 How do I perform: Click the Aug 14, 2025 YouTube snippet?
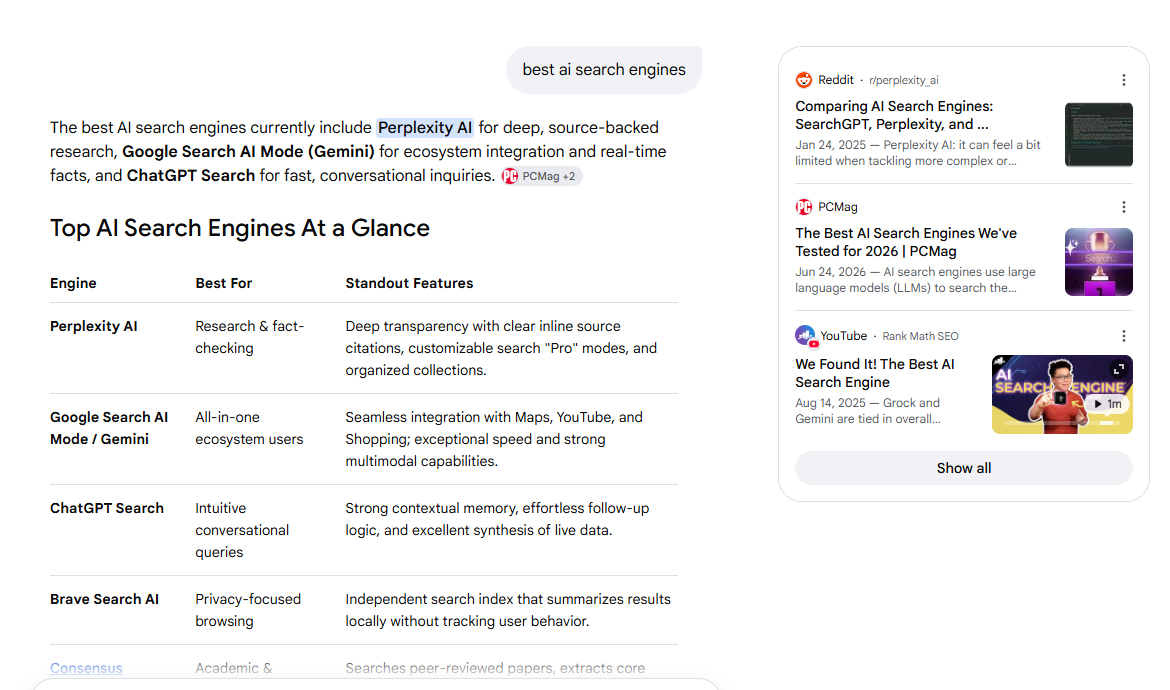click(868, 411)
